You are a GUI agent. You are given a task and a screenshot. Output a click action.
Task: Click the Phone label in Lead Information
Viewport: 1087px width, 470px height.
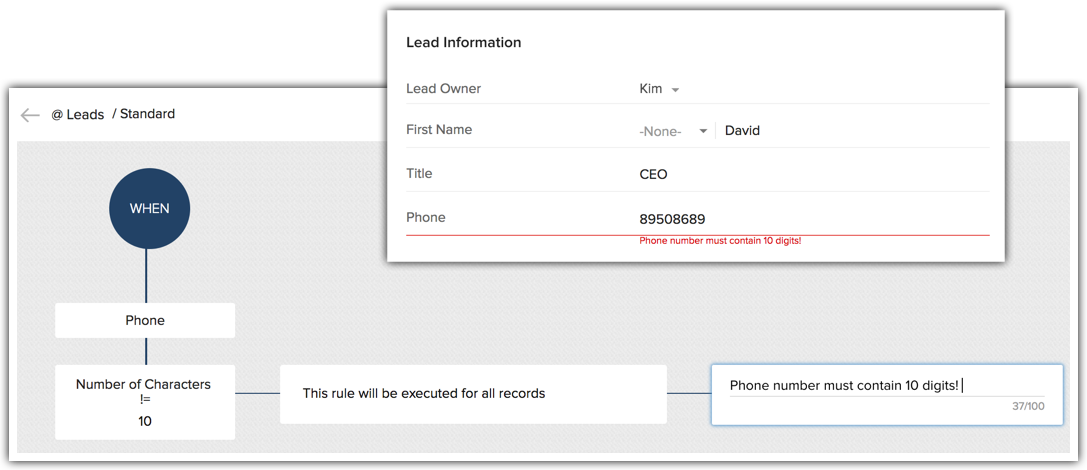425,218
